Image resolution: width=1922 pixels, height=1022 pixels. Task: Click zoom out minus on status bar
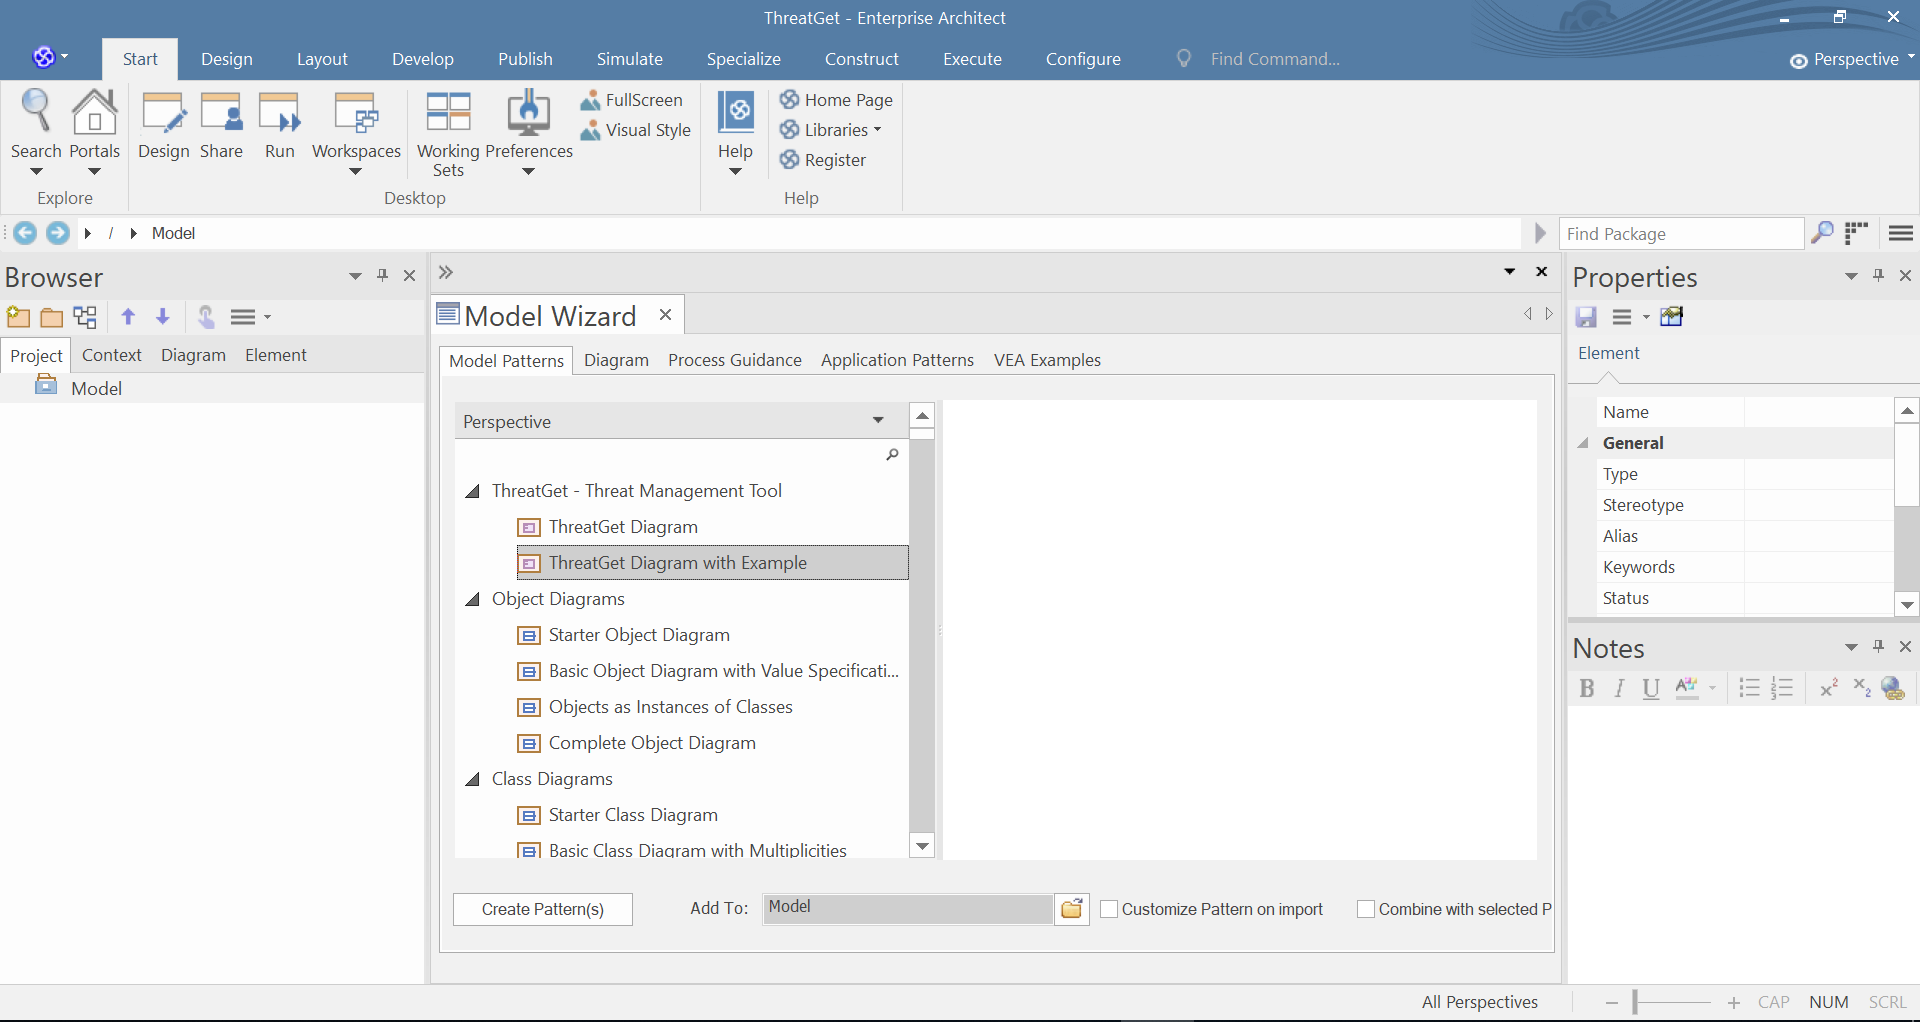[x=1612, y=1002]
